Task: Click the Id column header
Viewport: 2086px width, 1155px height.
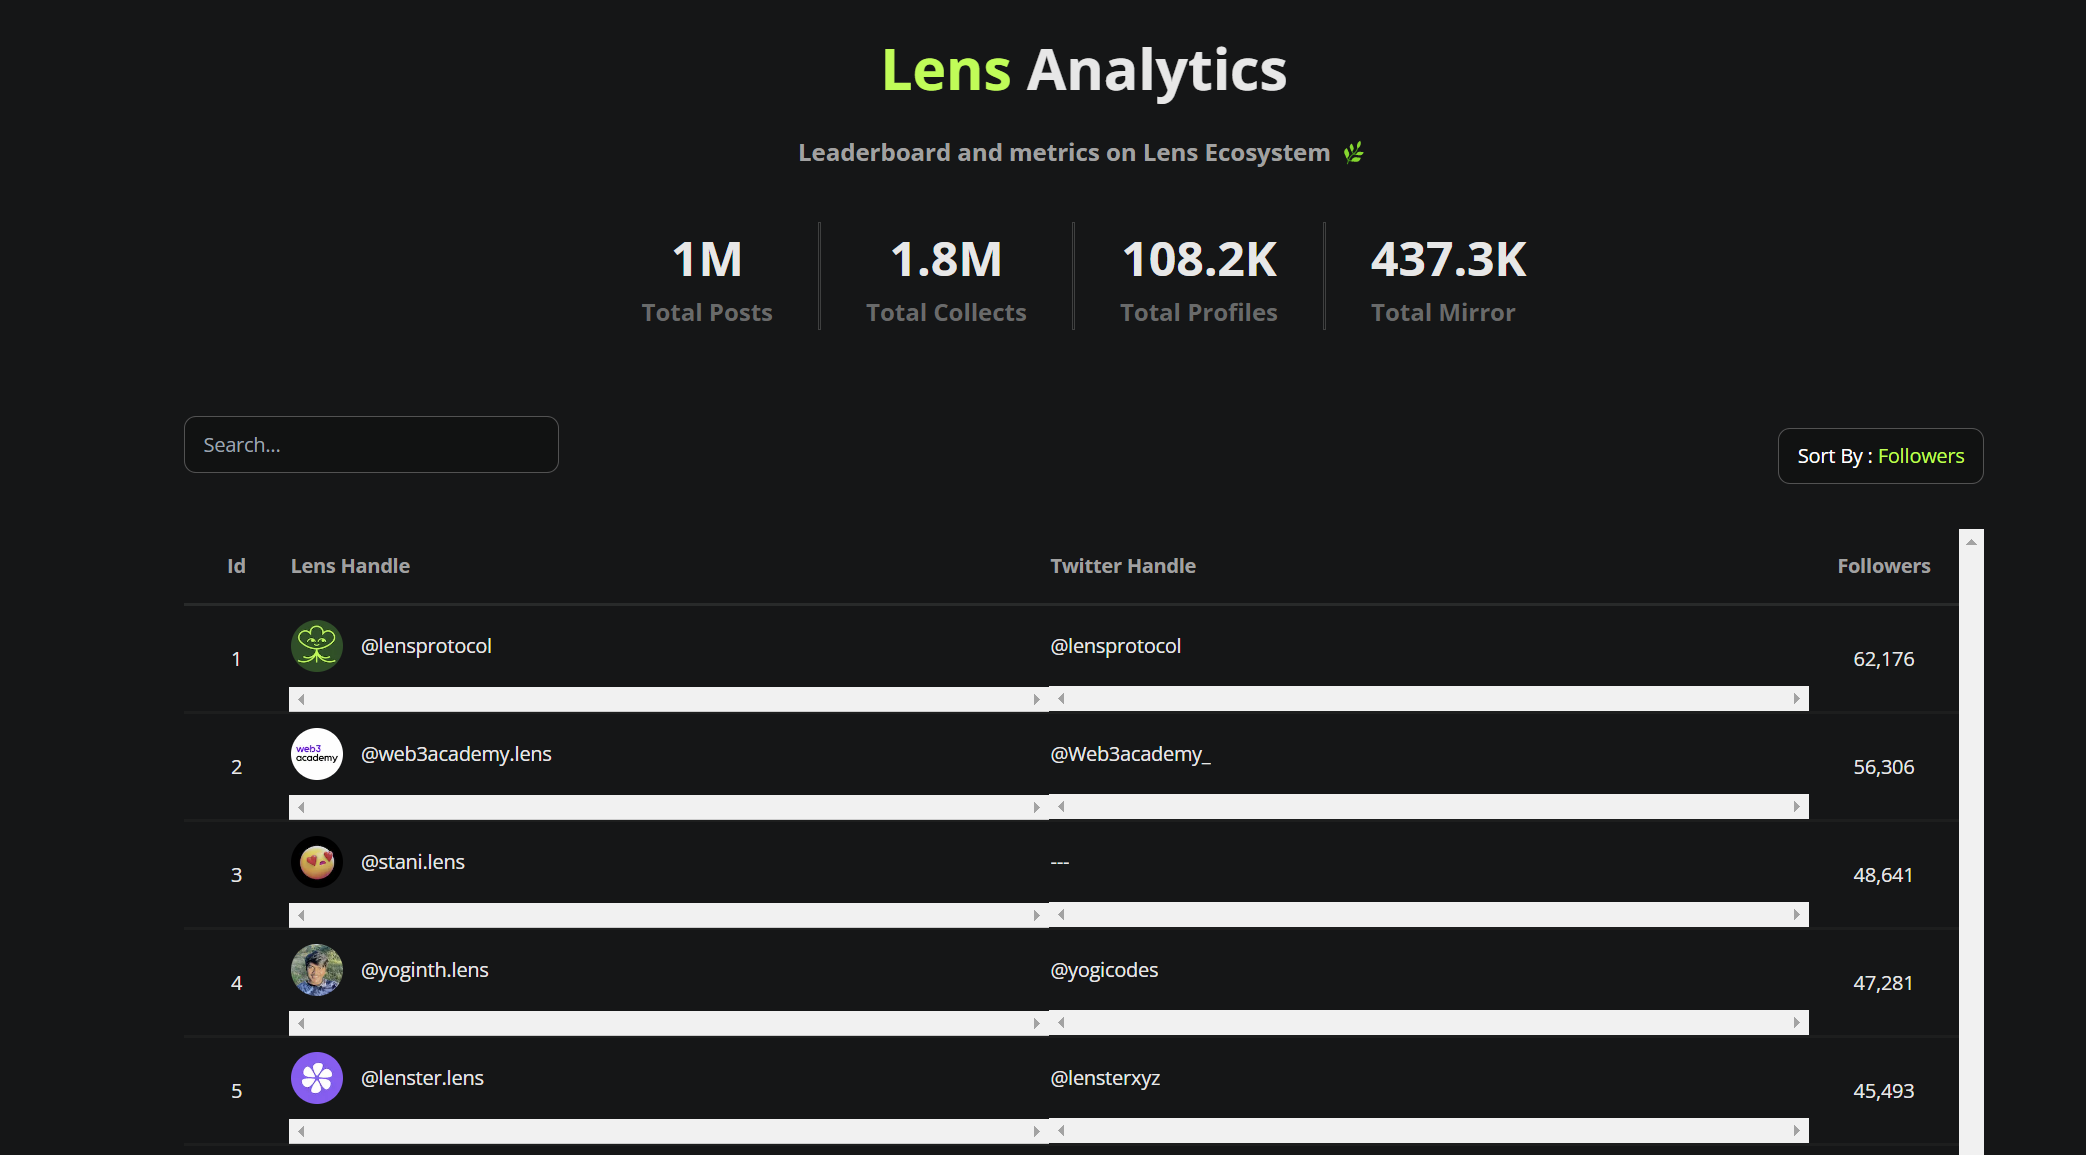Action: [236, 566]
